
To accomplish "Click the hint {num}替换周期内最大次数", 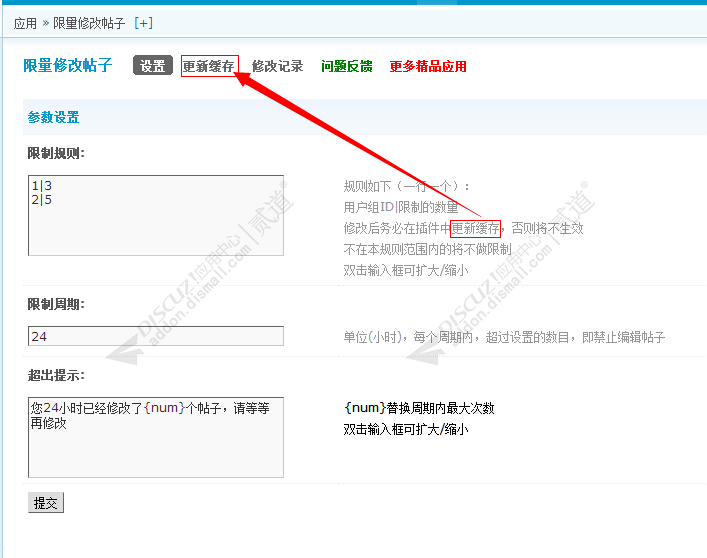I will [x=419, y=408].
